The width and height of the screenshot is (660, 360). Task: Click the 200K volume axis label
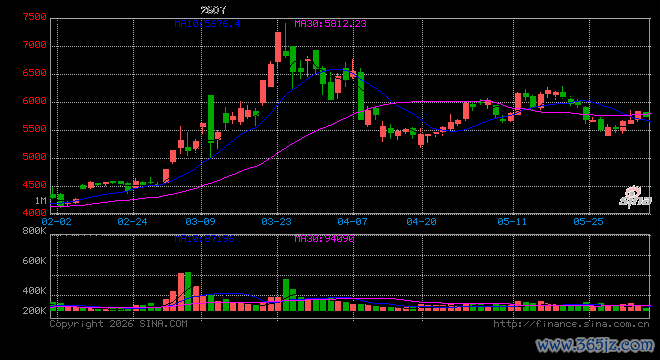click(35, 311)
